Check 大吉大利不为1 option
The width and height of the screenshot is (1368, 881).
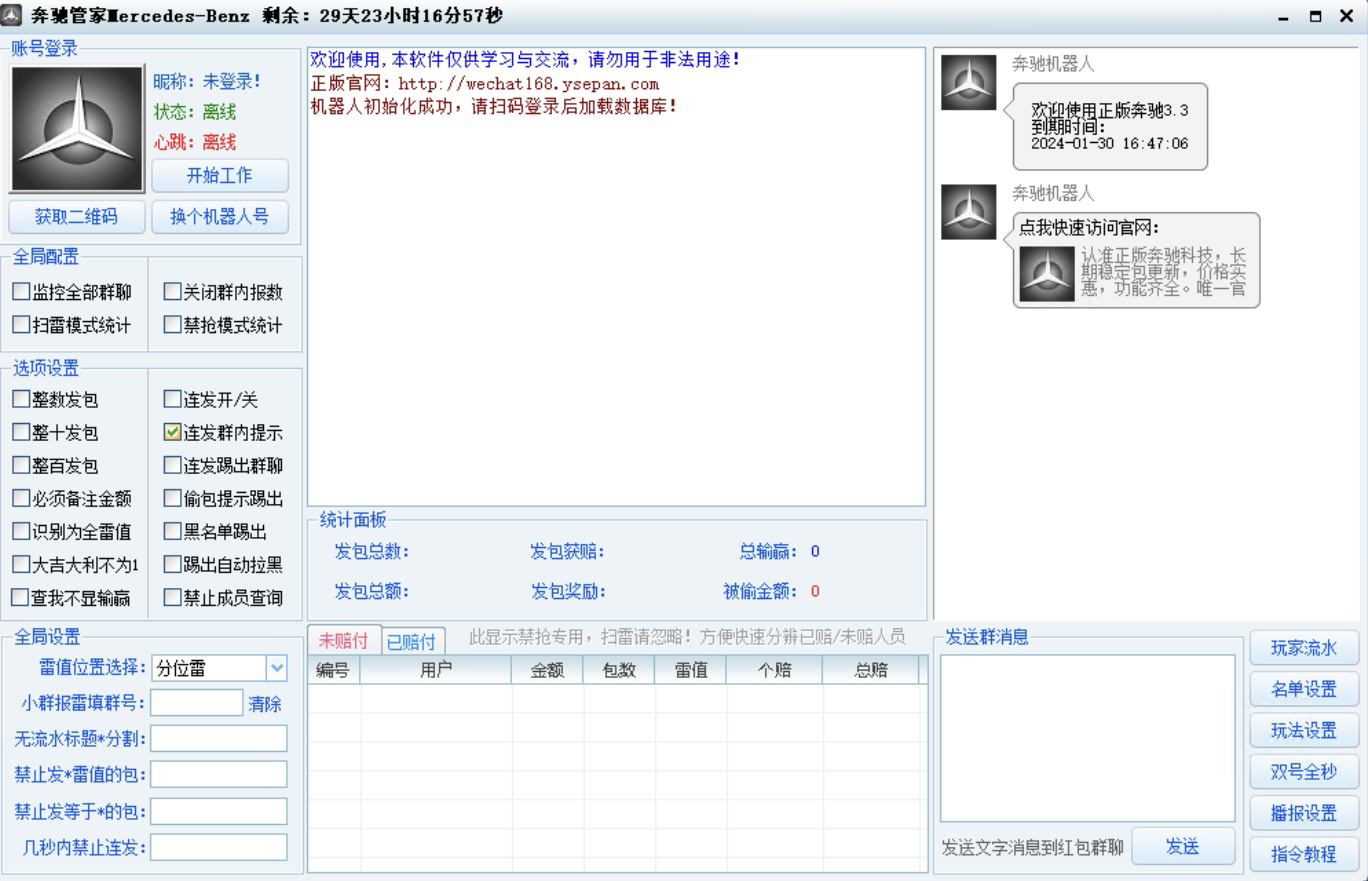[21, 565]
